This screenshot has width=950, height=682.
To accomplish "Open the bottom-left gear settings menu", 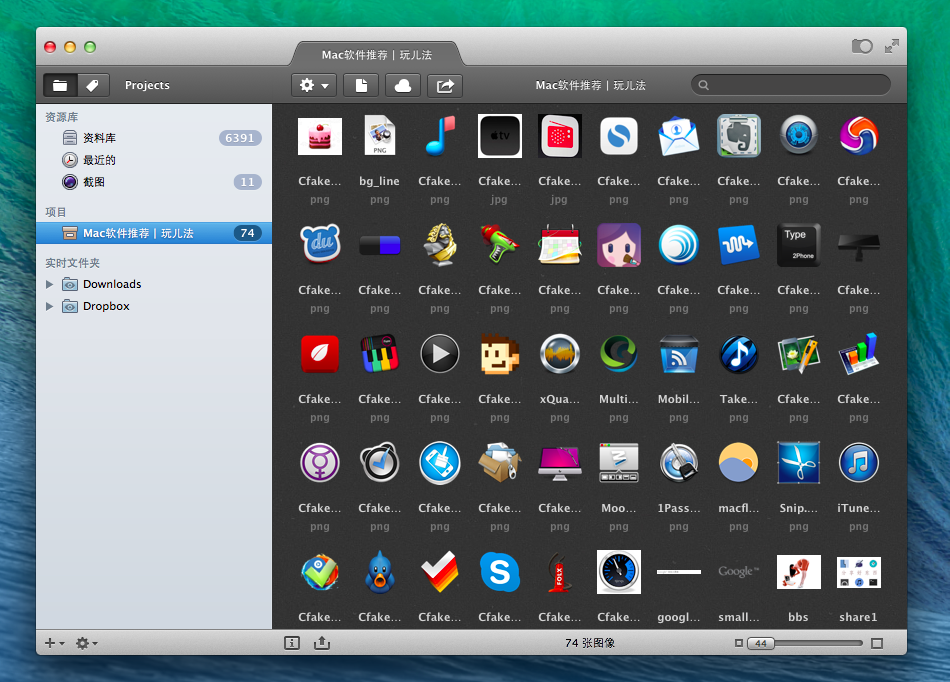I will point(86,643).
